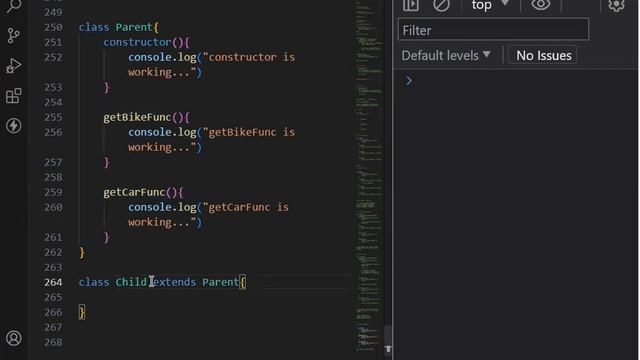Click line number 268 in the gutter

(x=53, y=342)
